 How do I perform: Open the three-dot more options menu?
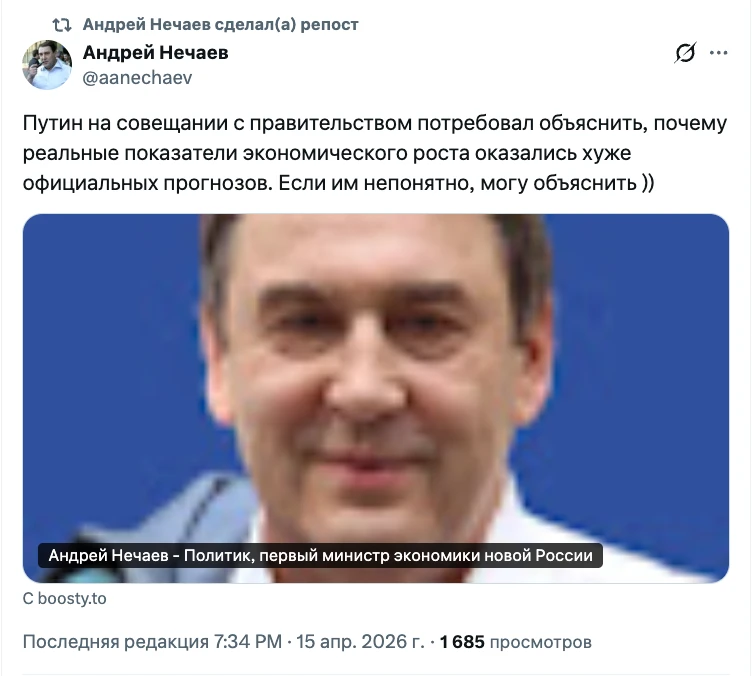pos(718,53)
